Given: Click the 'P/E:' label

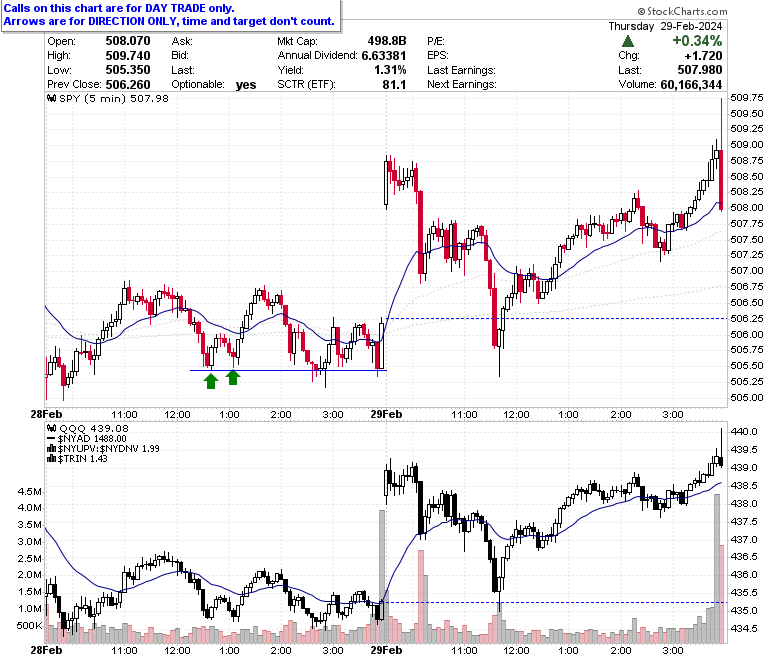Looking at the screenshot, I should (x=436, y=41).
